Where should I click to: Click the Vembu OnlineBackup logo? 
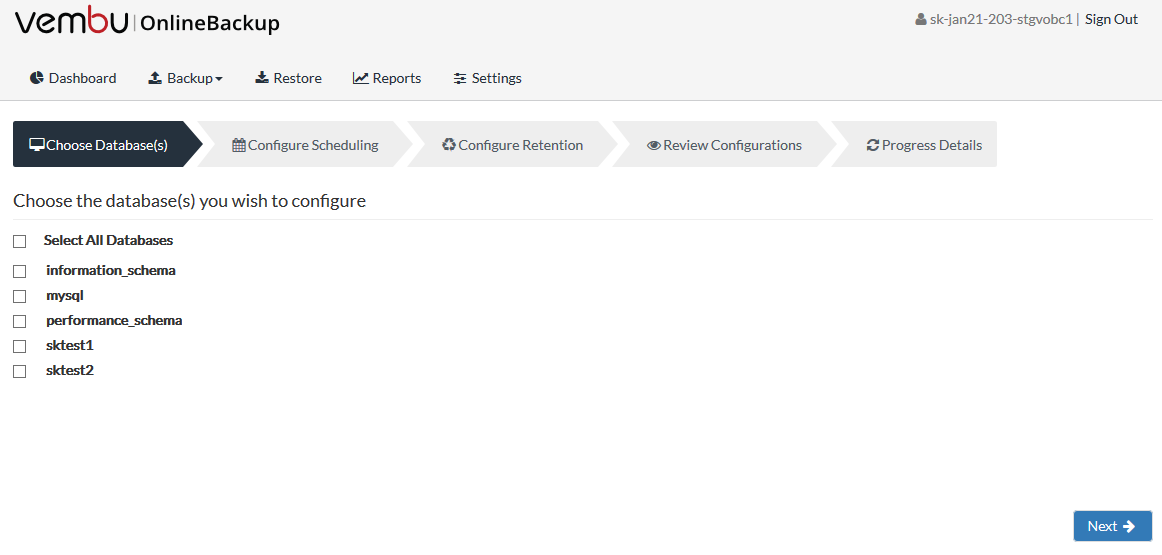(147, 21)
